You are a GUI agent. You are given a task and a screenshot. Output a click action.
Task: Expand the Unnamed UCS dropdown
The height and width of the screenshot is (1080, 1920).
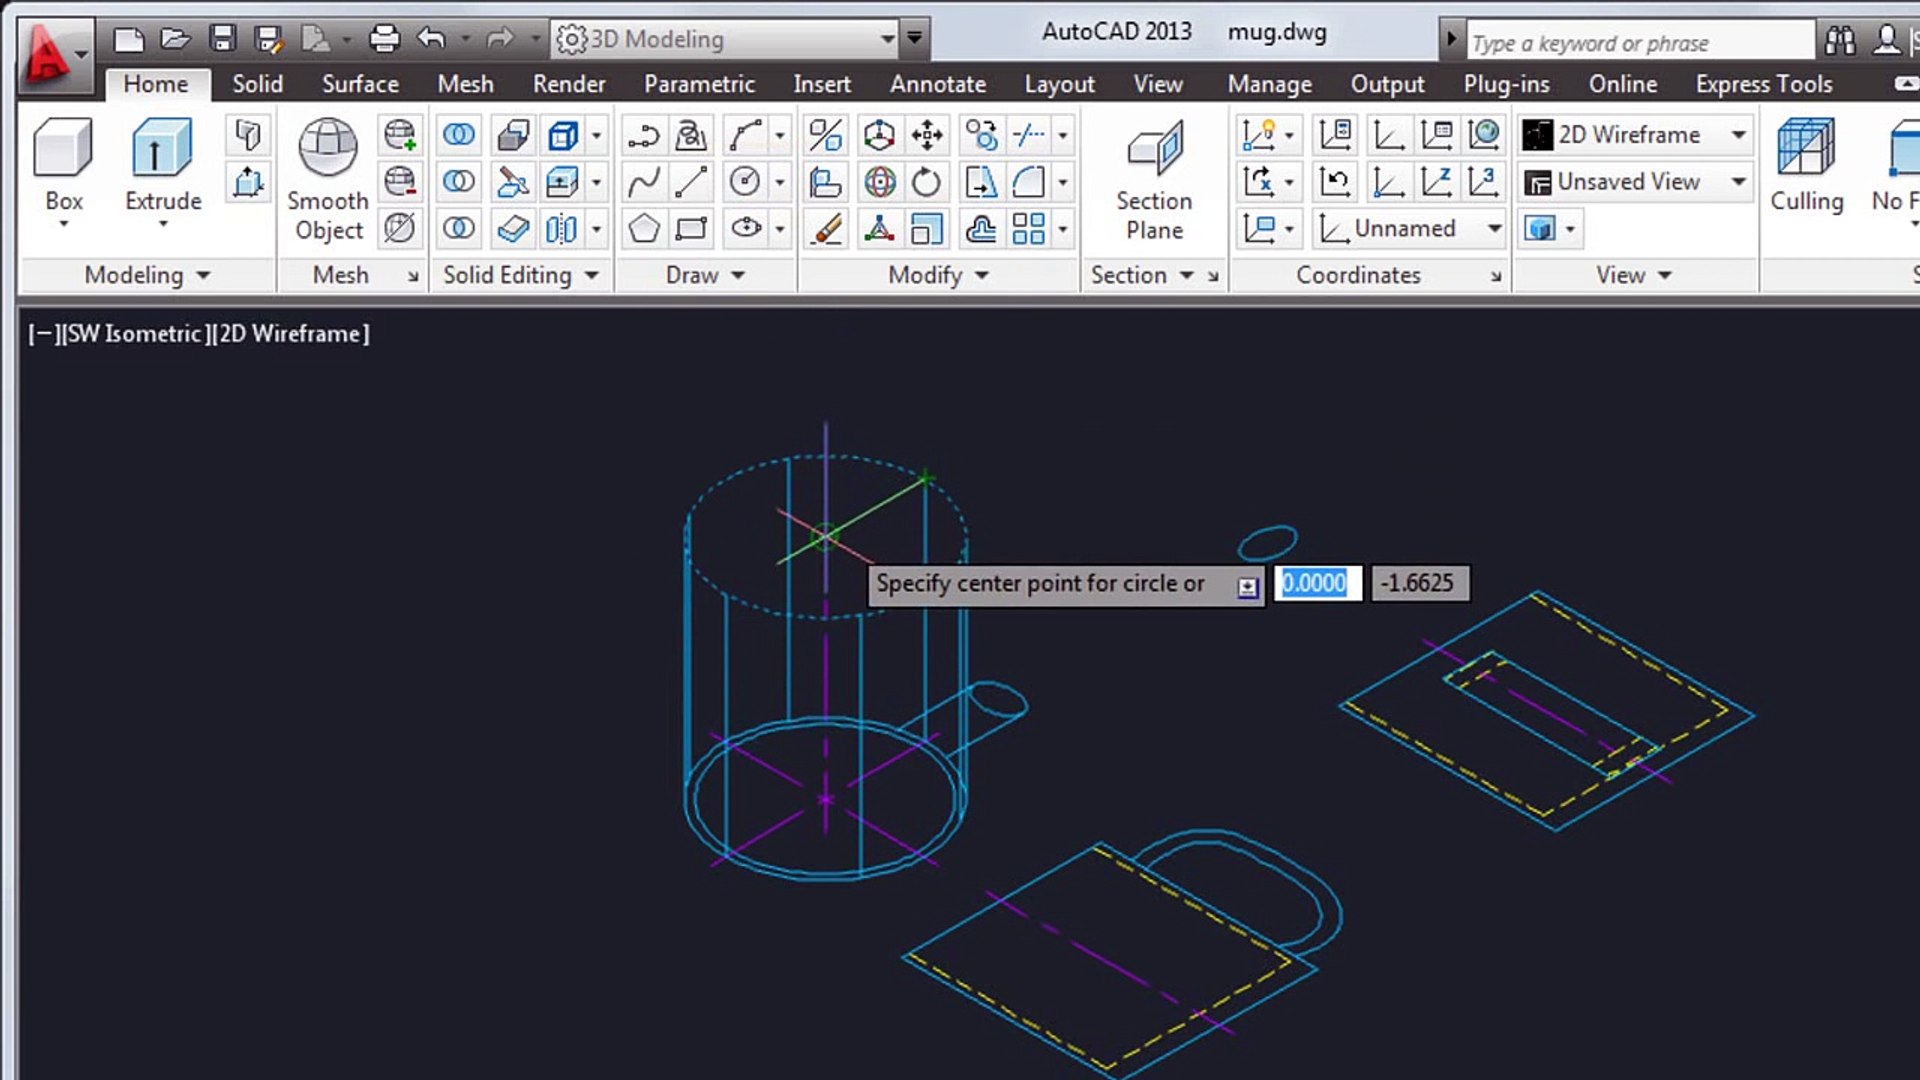1494,229
